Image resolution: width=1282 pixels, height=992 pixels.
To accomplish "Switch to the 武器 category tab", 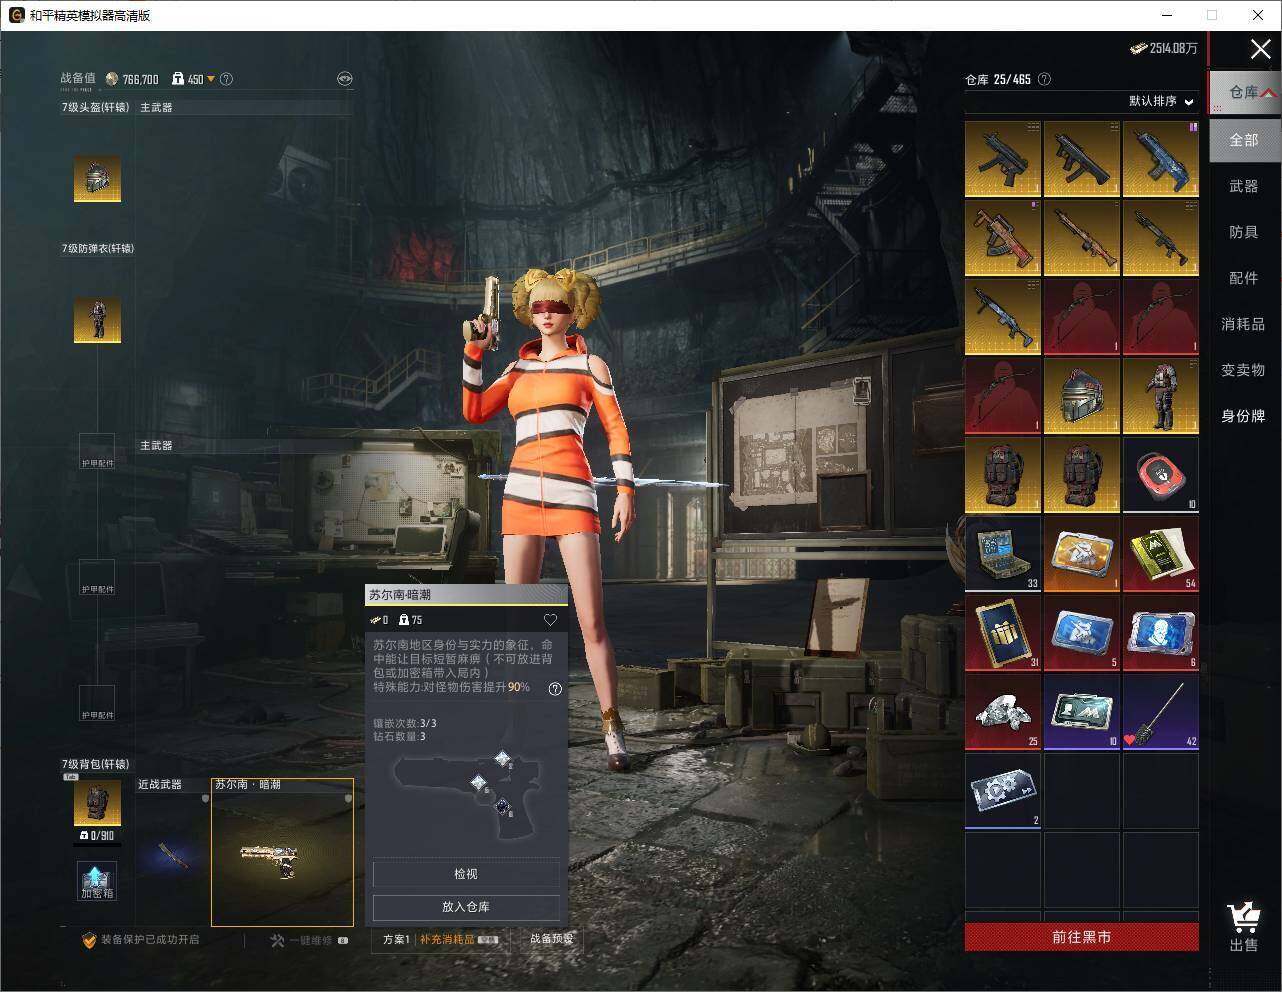I will click(1244, 186).
